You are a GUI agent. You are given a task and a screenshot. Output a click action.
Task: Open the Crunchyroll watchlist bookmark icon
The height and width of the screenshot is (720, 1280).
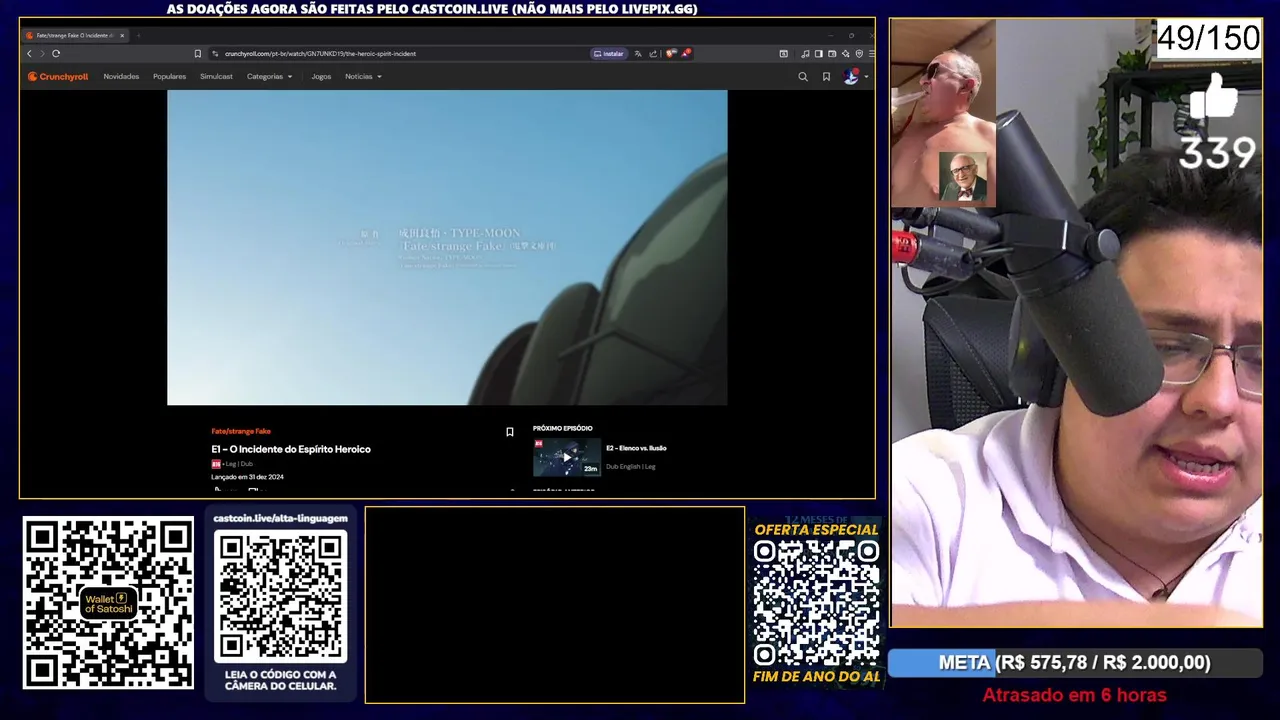point(826,76)
